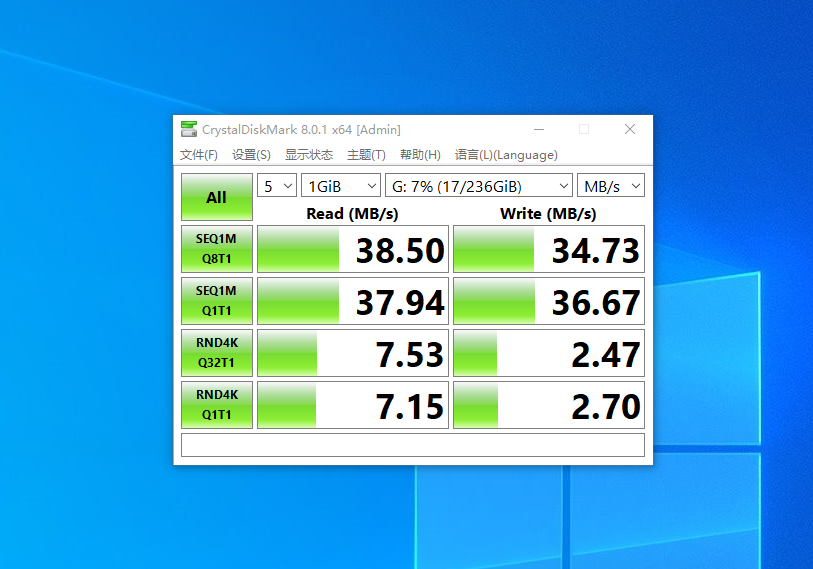This screenshot has width=813, height=569.
Task: Start the SEQ1M Q8T1 test
Action: (217, 249)
